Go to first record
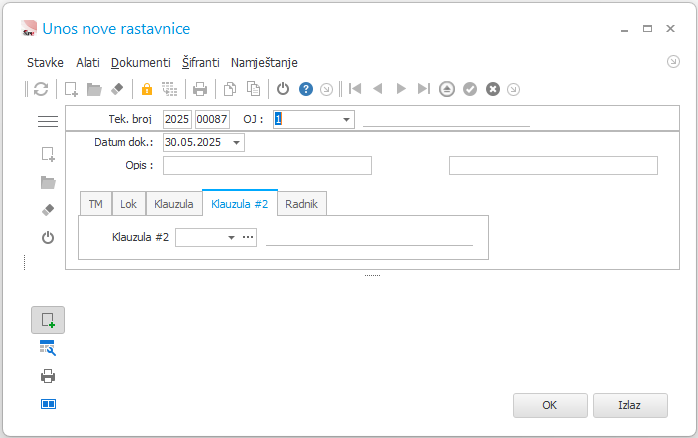The width and height of the screenshot is (698, 438). (355, 89)
